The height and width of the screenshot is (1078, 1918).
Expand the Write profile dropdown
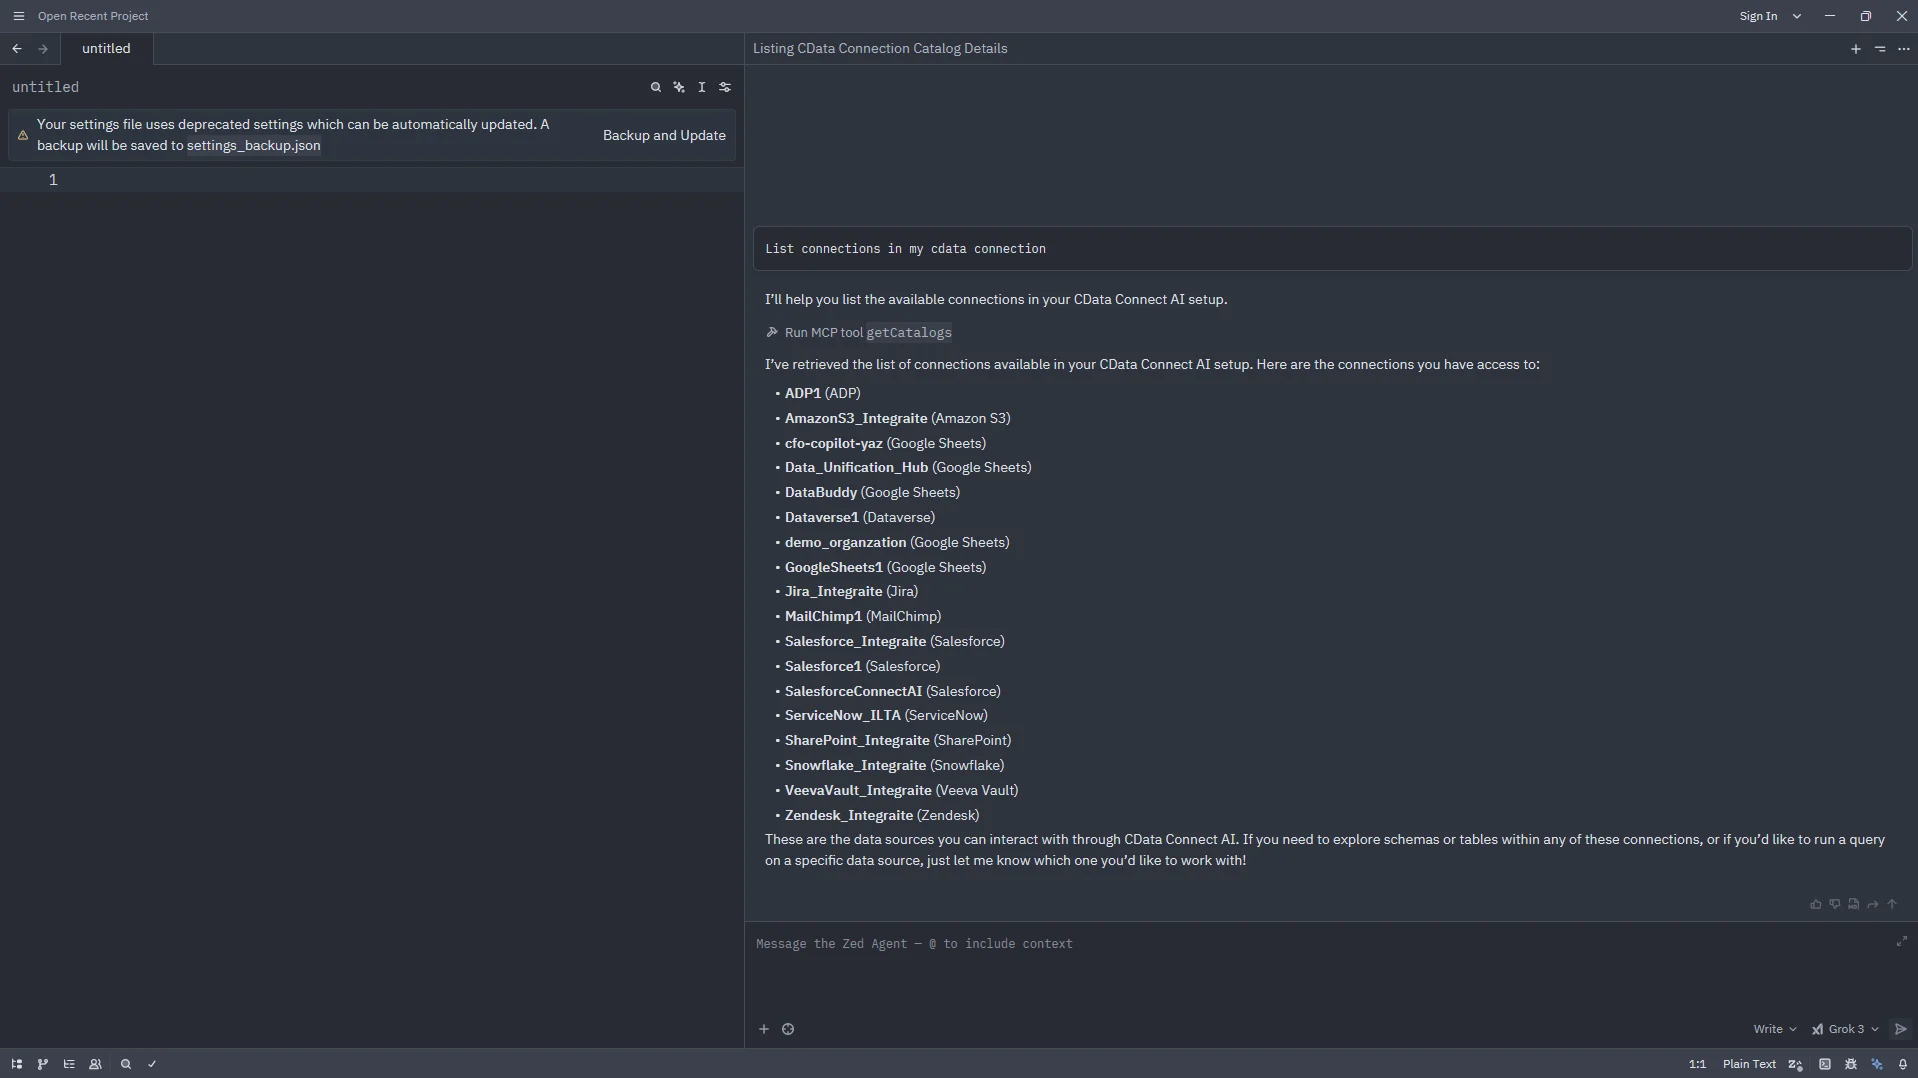pos(1774,1029)
